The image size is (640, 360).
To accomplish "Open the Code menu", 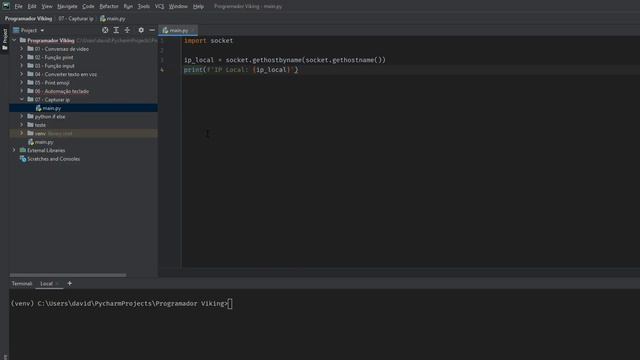I will tap(88, 7).
